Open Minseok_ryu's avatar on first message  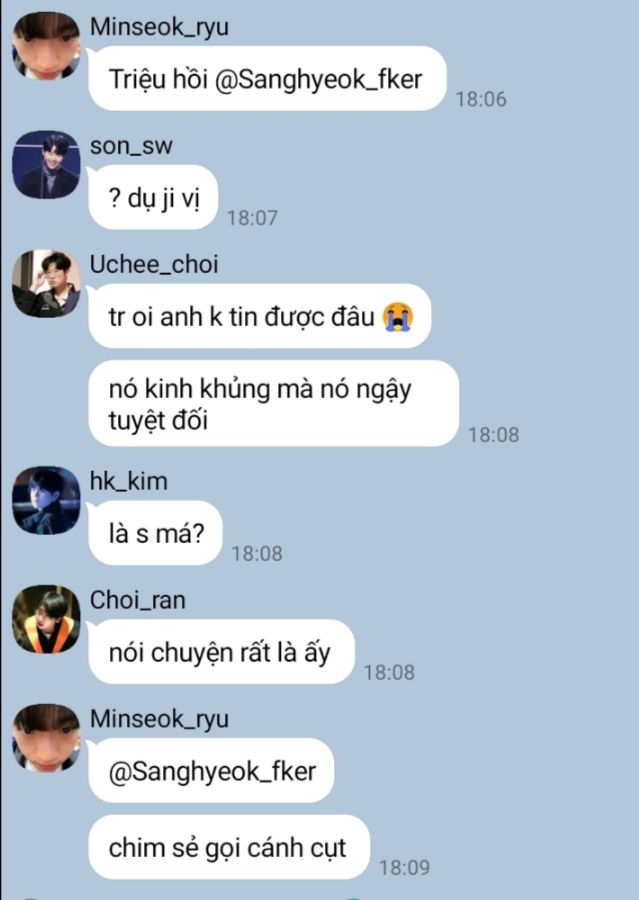tap(47, 45)
